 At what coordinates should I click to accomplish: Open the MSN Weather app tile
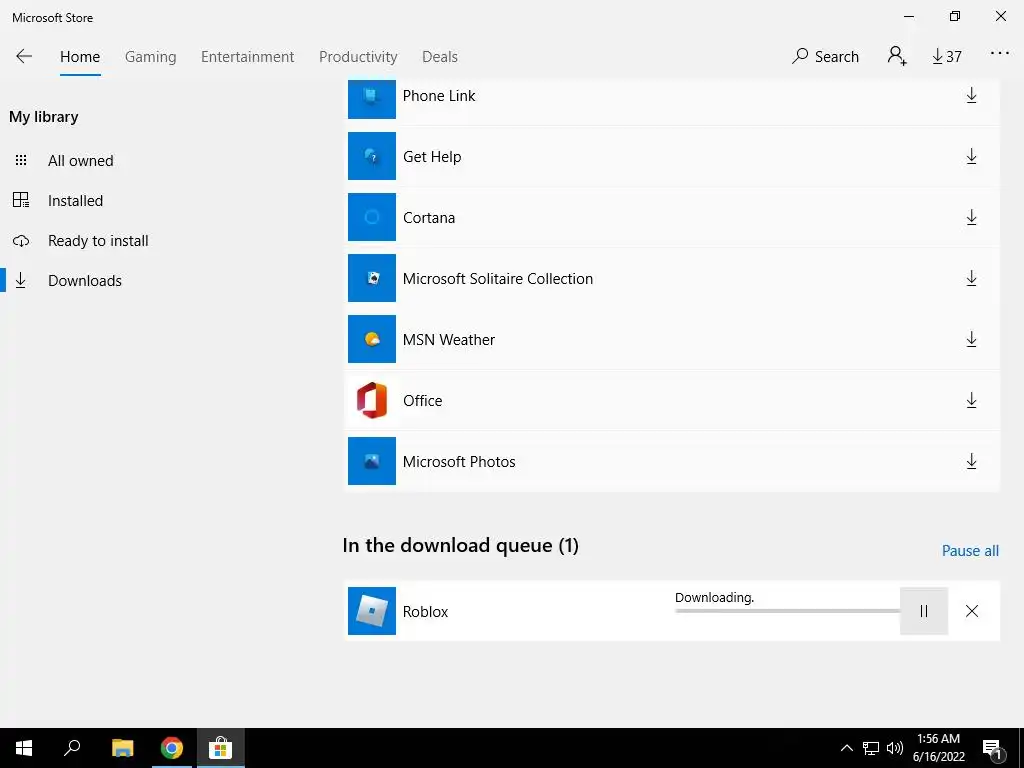[372, 339]
